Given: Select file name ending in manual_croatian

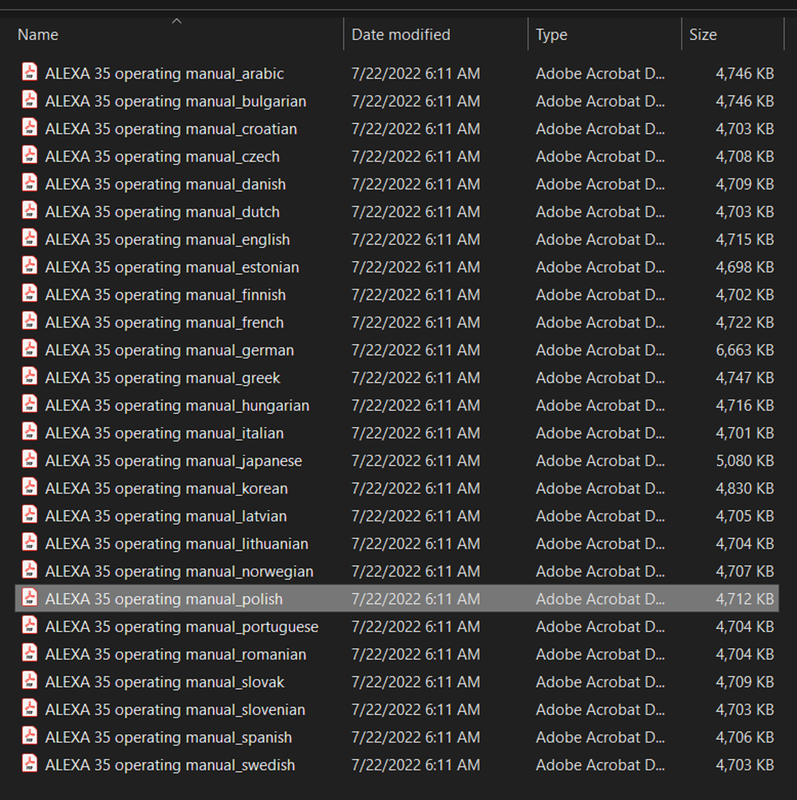Looking at the screenshot, I should pyautogui.click(x=171, y=129).
